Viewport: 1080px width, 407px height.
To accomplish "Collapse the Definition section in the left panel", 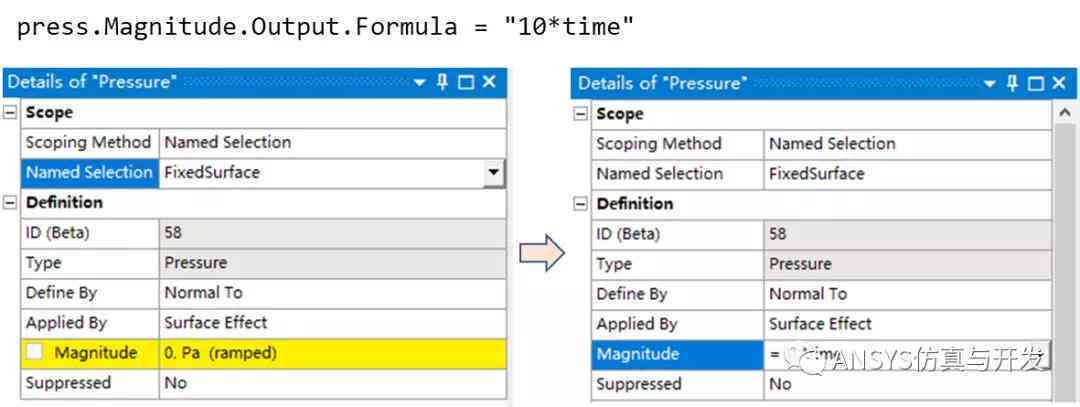I will (x=10, y=202).
